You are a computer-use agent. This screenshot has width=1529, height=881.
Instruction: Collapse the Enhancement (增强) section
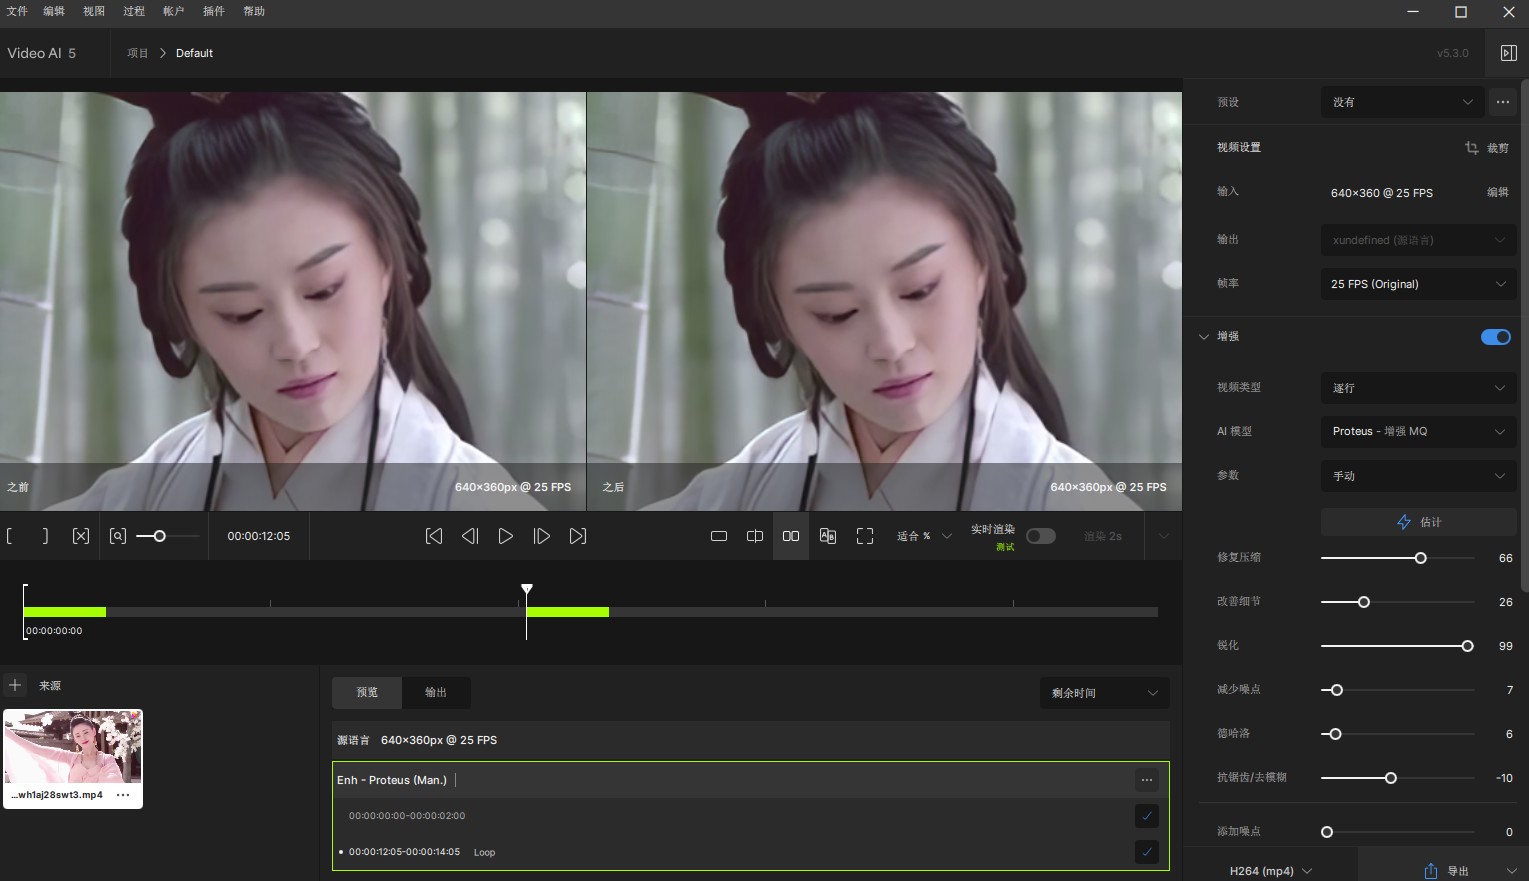click(1204, 337)
